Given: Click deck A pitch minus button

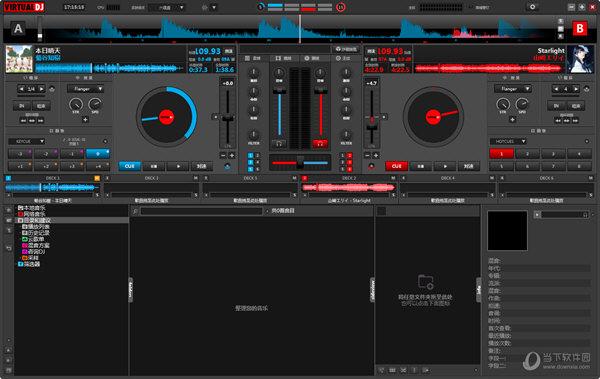Looking at the screenshot, I should 223,155.
